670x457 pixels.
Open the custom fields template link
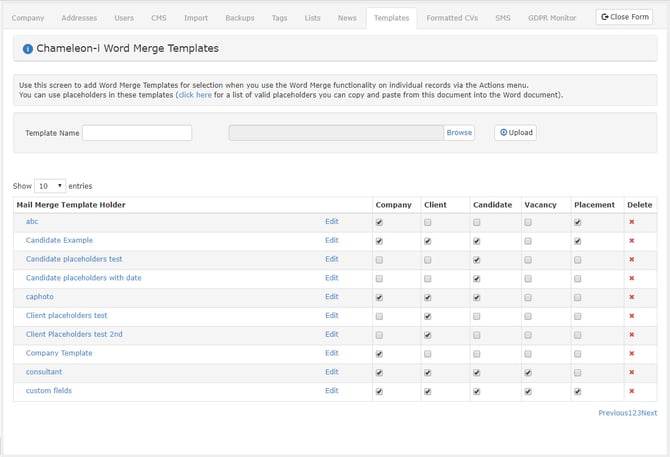click(x=49, y=391)
